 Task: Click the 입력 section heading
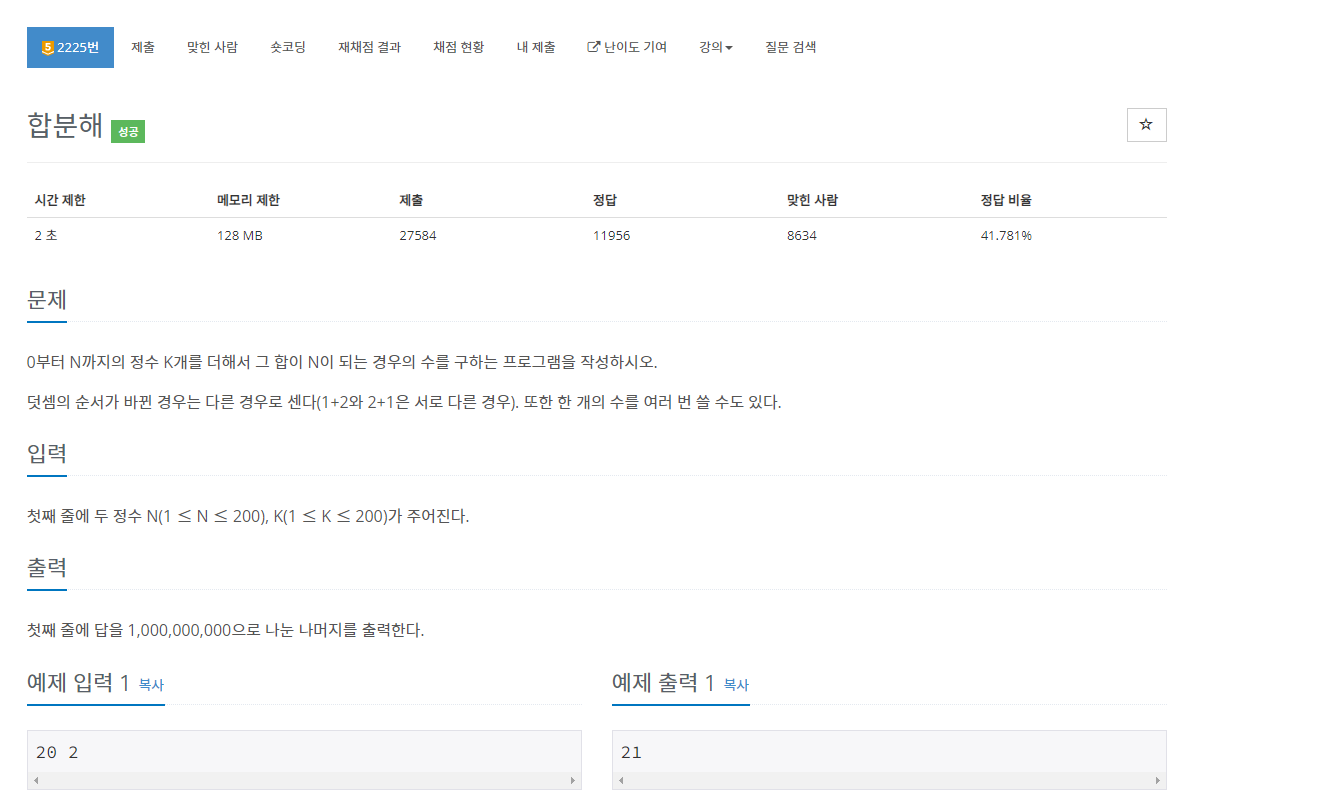47,453
